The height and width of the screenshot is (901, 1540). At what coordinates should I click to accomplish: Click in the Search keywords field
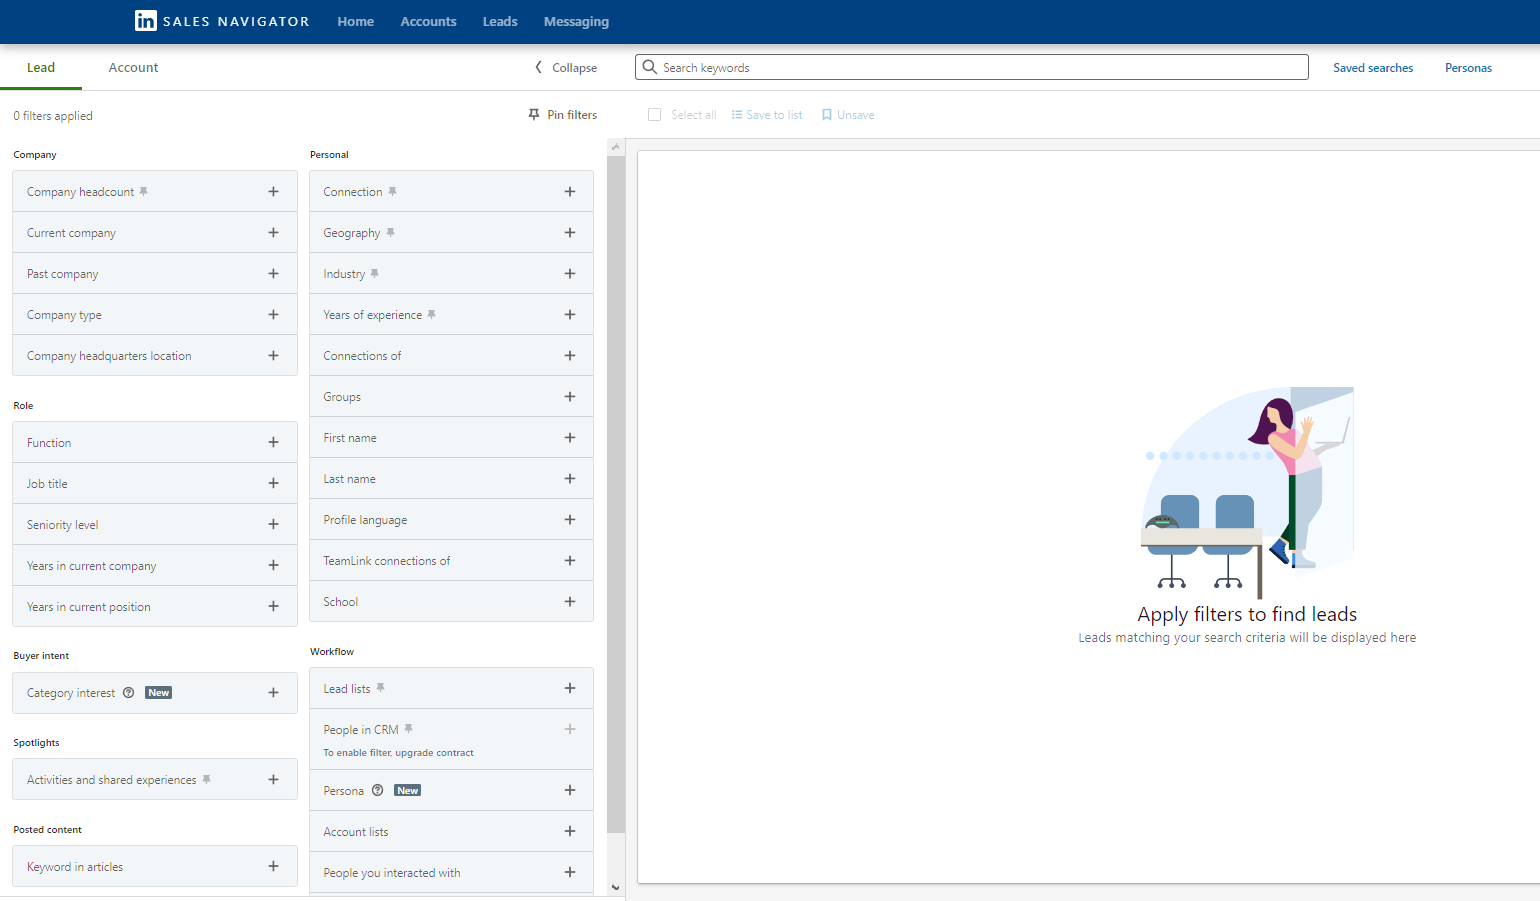coord(972,67)
